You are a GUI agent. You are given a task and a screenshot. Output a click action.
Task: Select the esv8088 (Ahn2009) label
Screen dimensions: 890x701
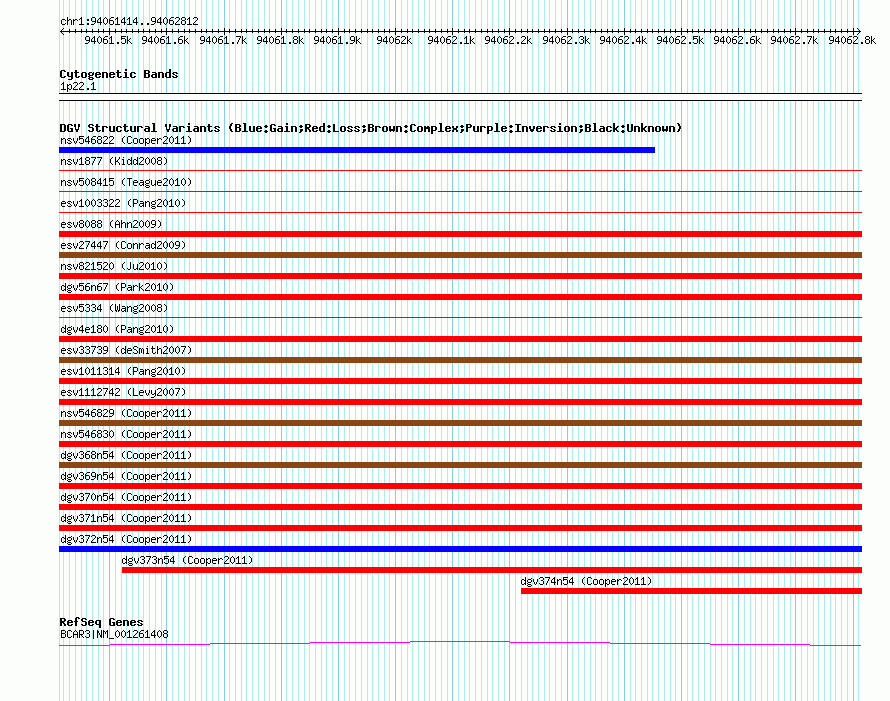[x=111, y=224]
